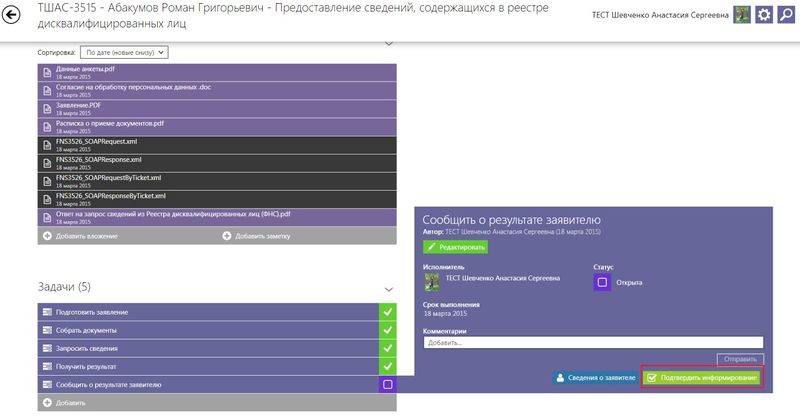Click task list icon for Собрать документы
800x418 pixels.
click(x=47, y=330)
